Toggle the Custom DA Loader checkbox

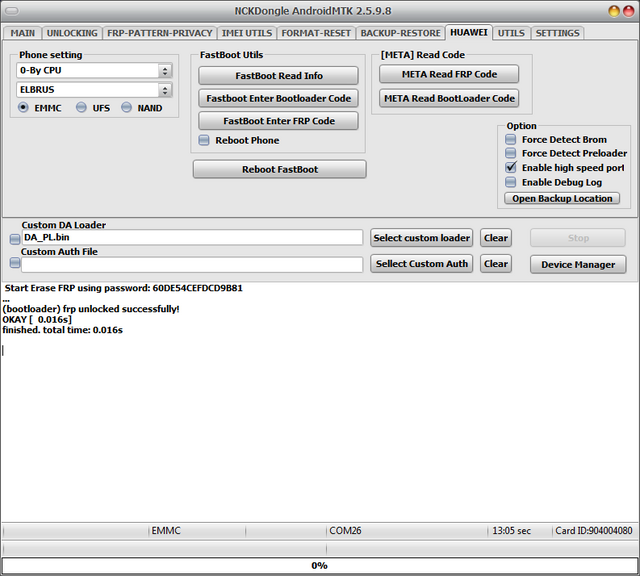[x=15, y=238]
